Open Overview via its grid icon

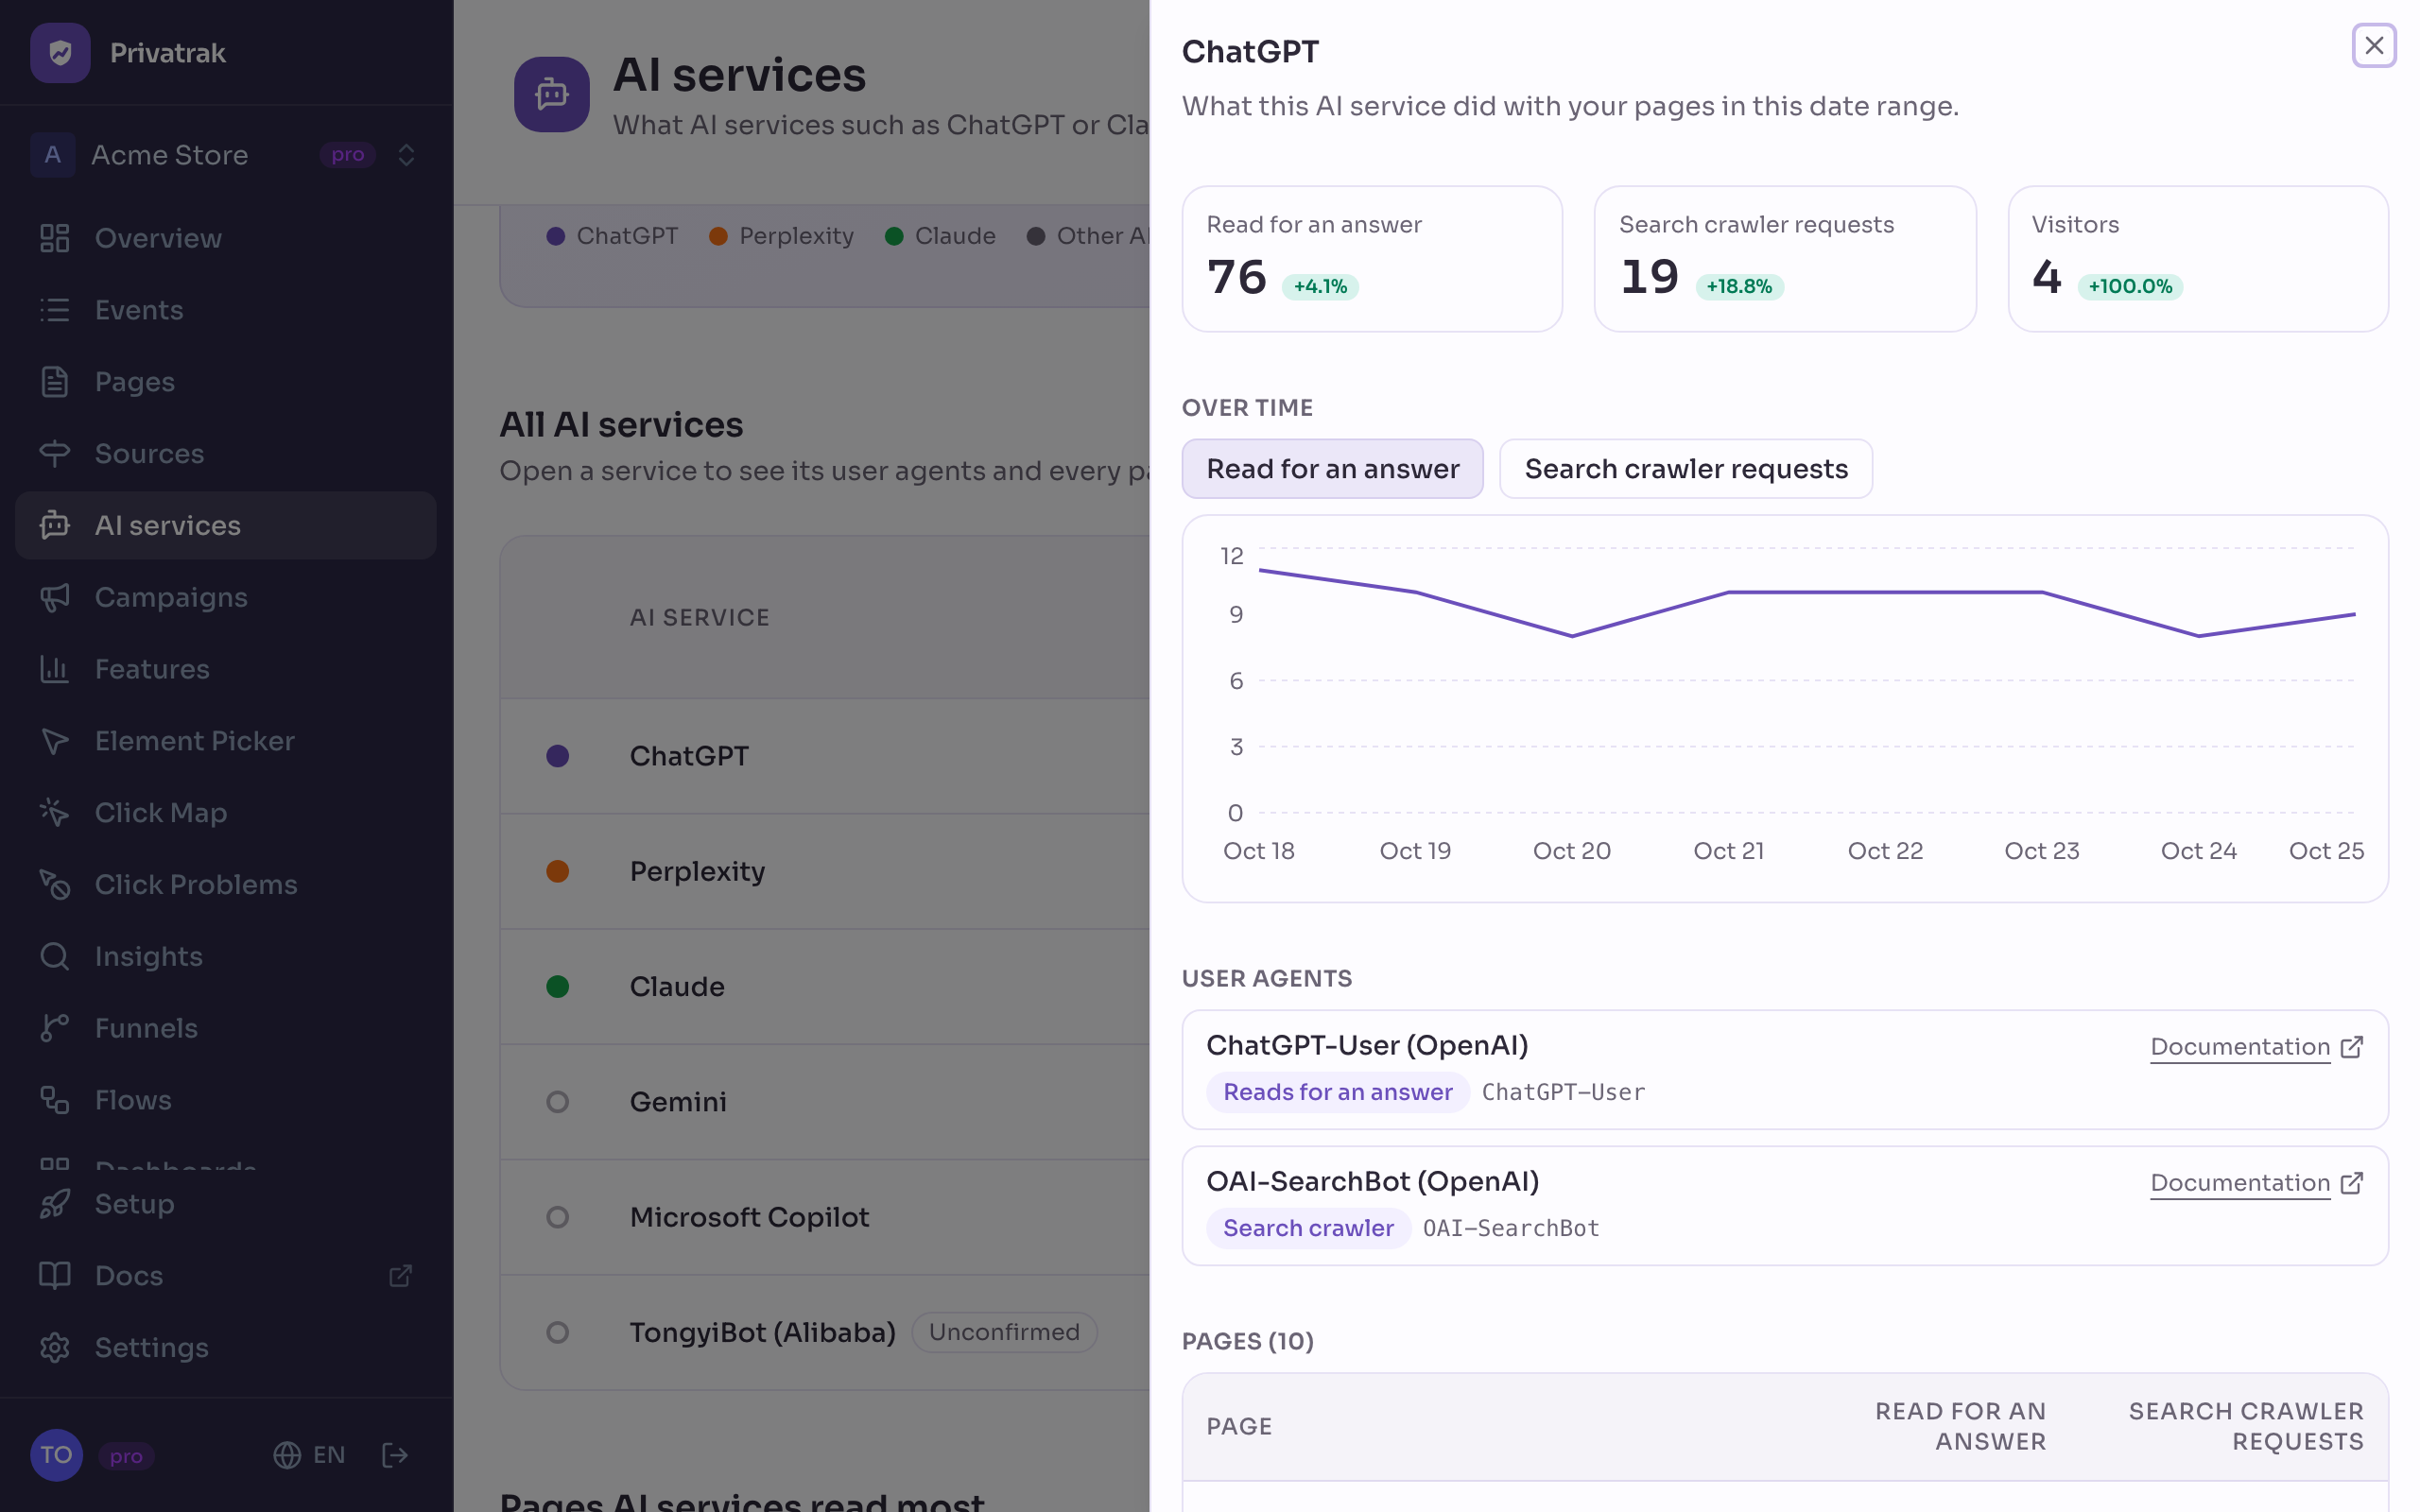tap(54, 238)
